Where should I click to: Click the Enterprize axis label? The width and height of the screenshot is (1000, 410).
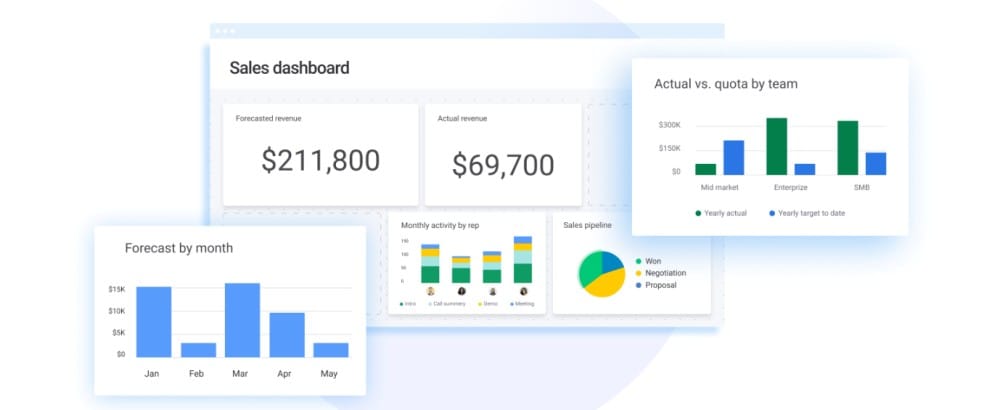pos(791,187)
